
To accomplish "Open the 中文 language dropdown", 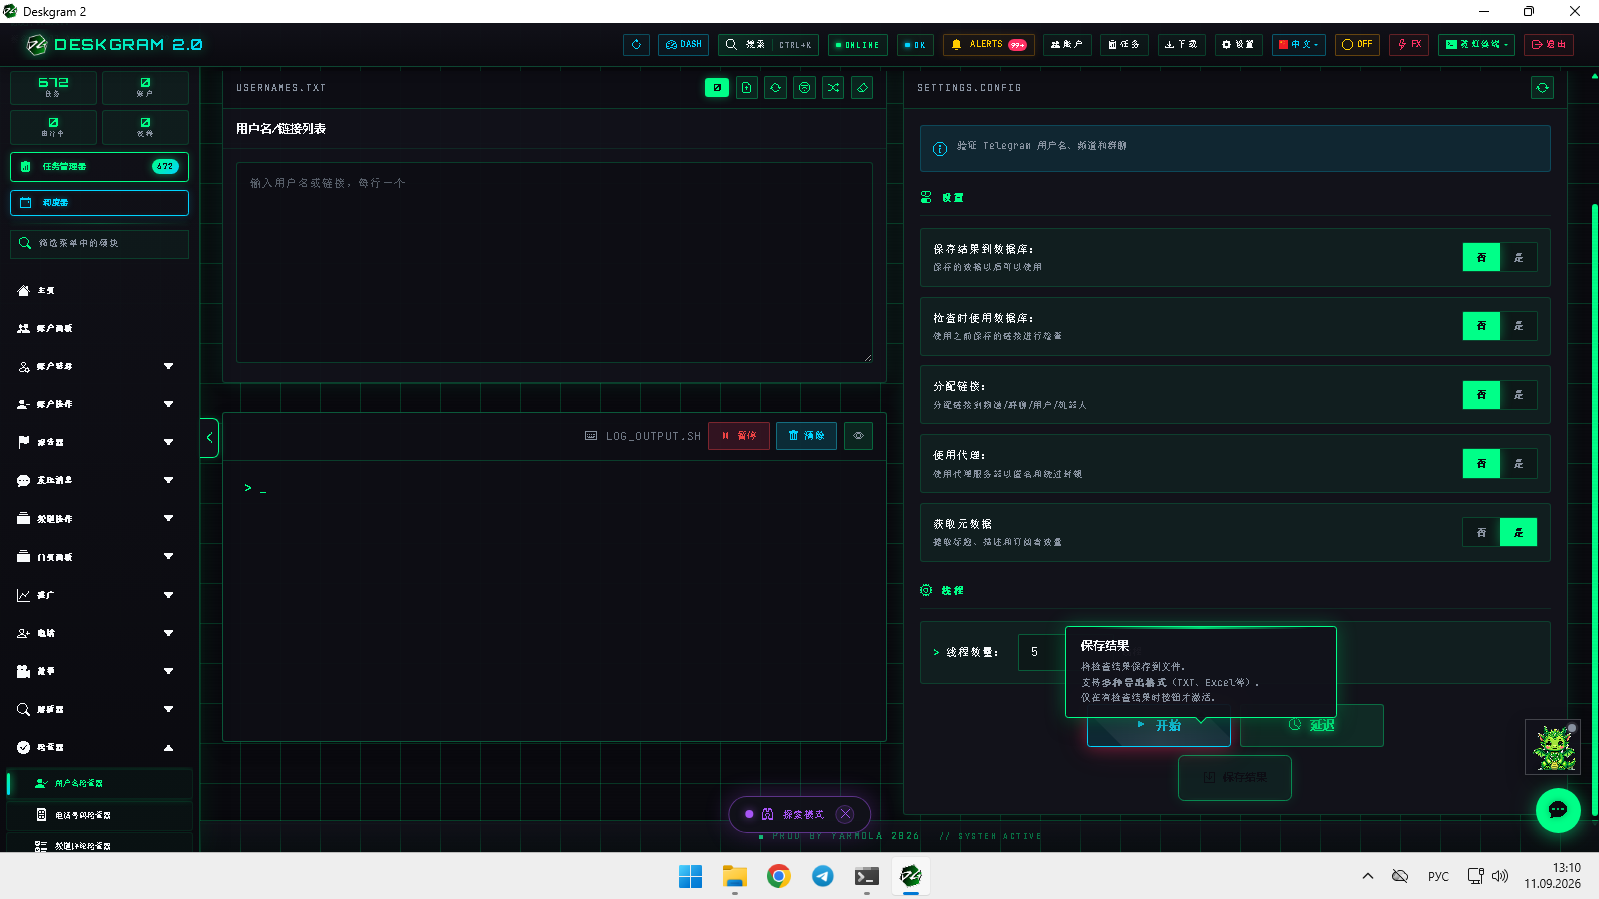I will click(1299, 45).
